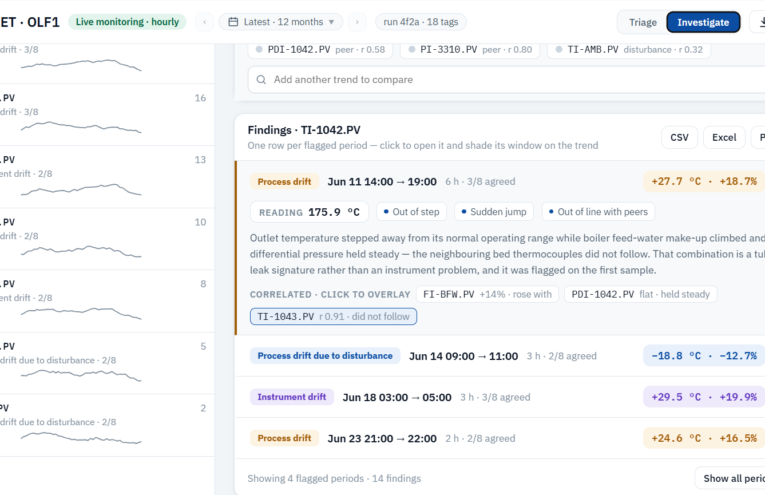Select PI-3310.PV peer comparison chip
This screenshot has height=495, width=765.
pyautogui.click(x=470, y=50)
